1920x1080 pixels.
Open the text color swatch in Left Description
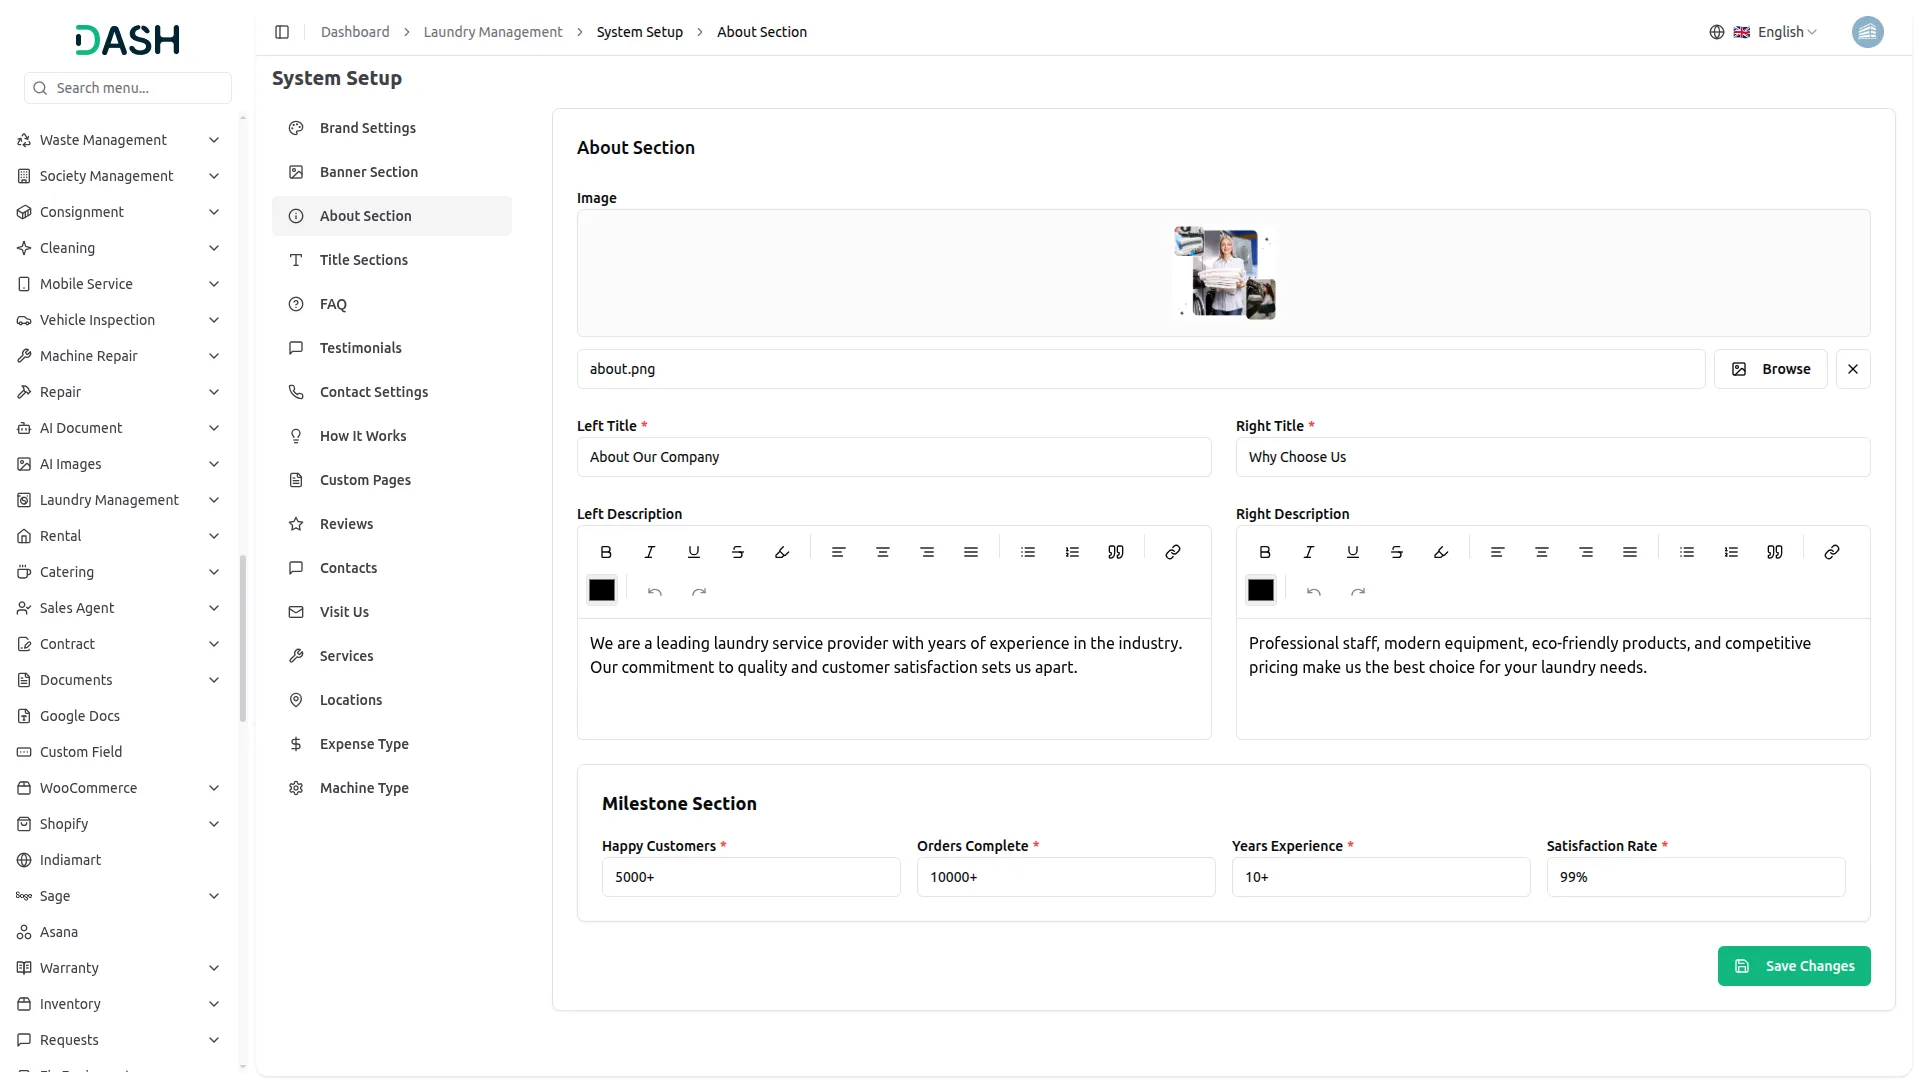[x=602, y=590]
